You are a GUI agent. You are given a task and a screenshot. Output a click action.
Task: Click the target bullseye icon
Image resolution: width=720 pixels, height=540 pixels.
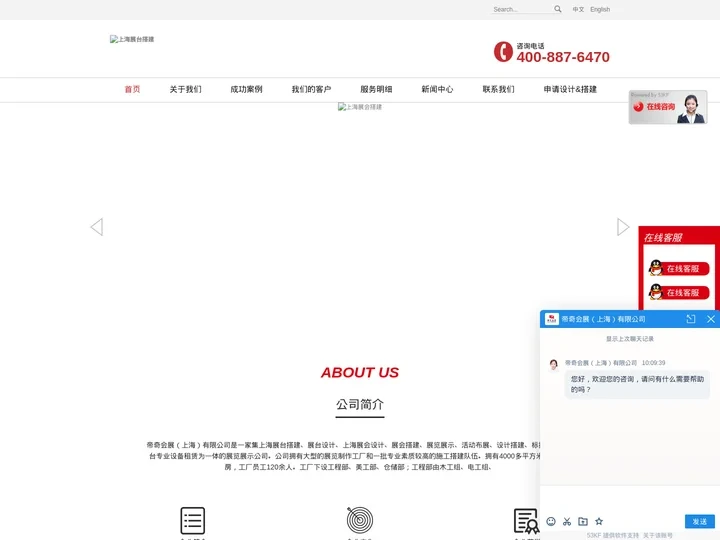360,520
